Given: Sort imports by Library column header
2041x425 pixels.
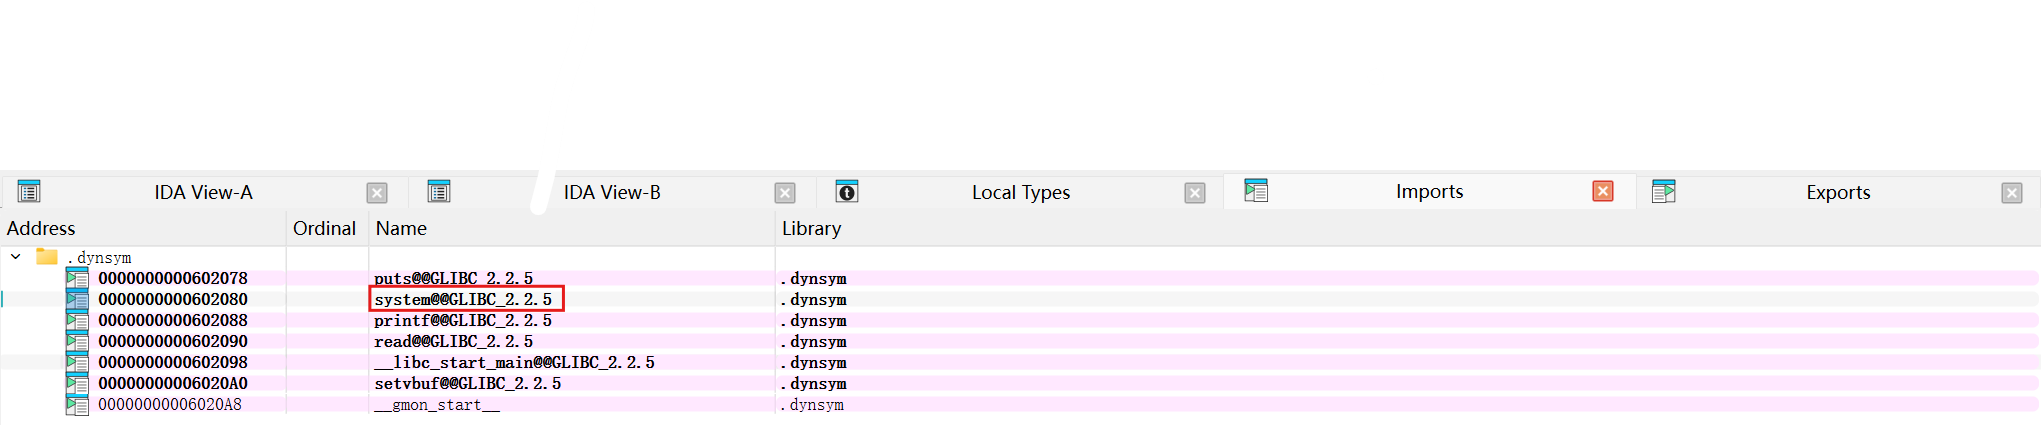Looking at the screenshot, I should pos(811,229).
